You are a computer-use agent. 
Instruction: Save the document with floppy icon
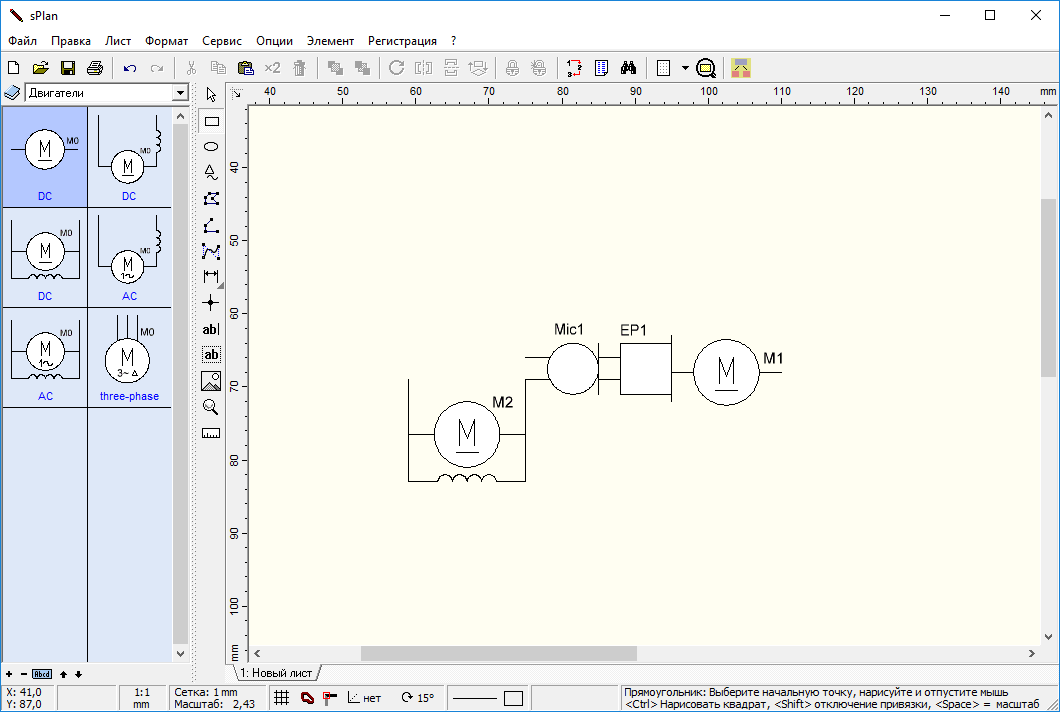[68, 68]
